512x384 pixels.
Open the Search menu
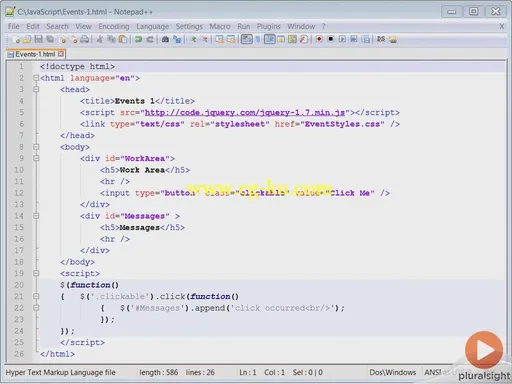57,26
